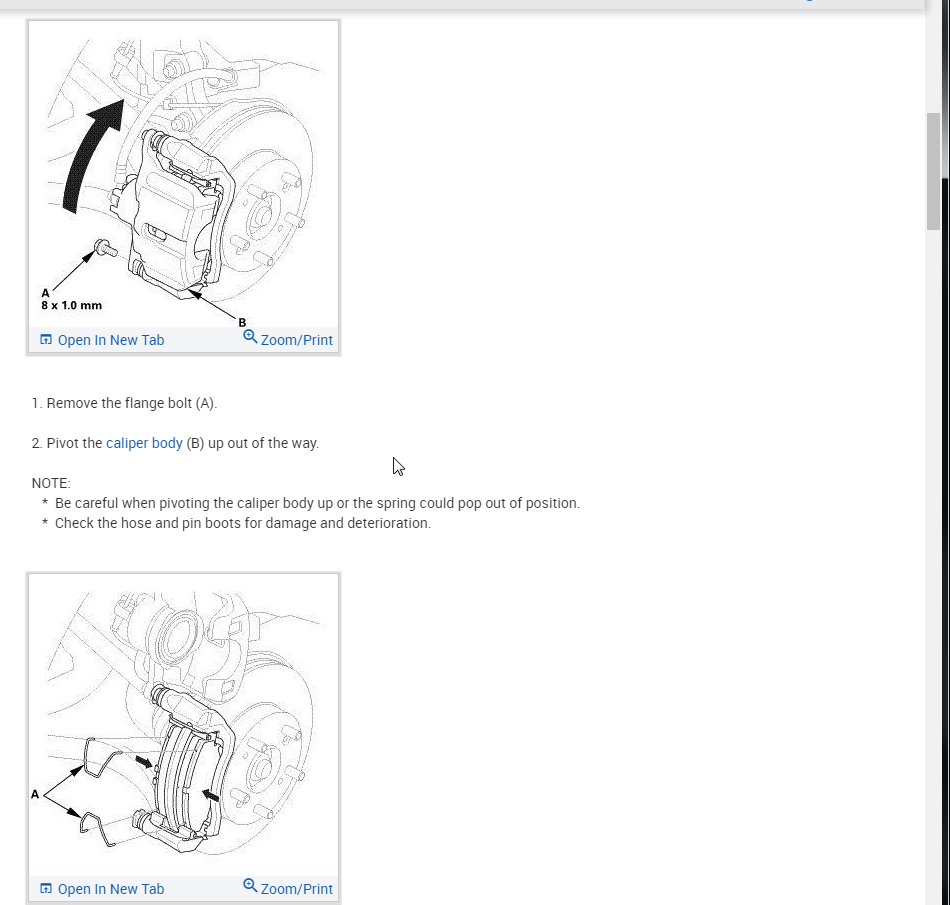950x905 pixels.
Task: Click the B callout label in the first diagram
Action: 242,322
